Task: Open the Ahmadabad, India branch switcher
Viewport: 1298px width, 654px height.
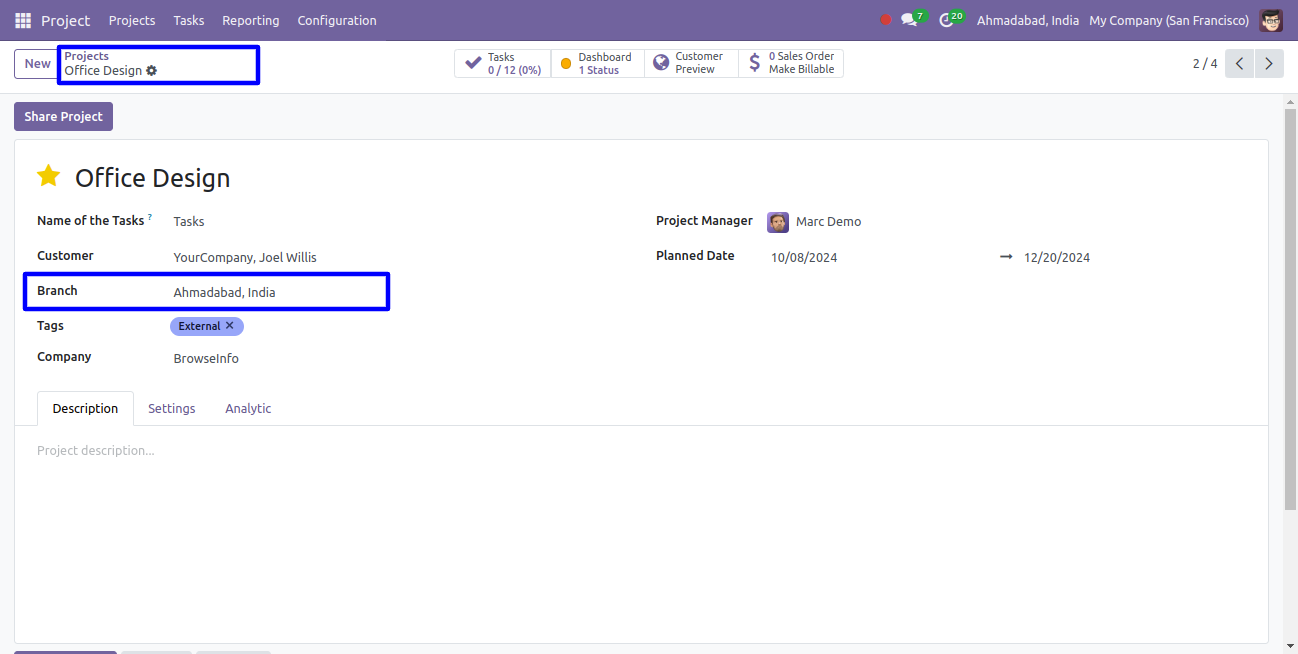Action: 1028,20
